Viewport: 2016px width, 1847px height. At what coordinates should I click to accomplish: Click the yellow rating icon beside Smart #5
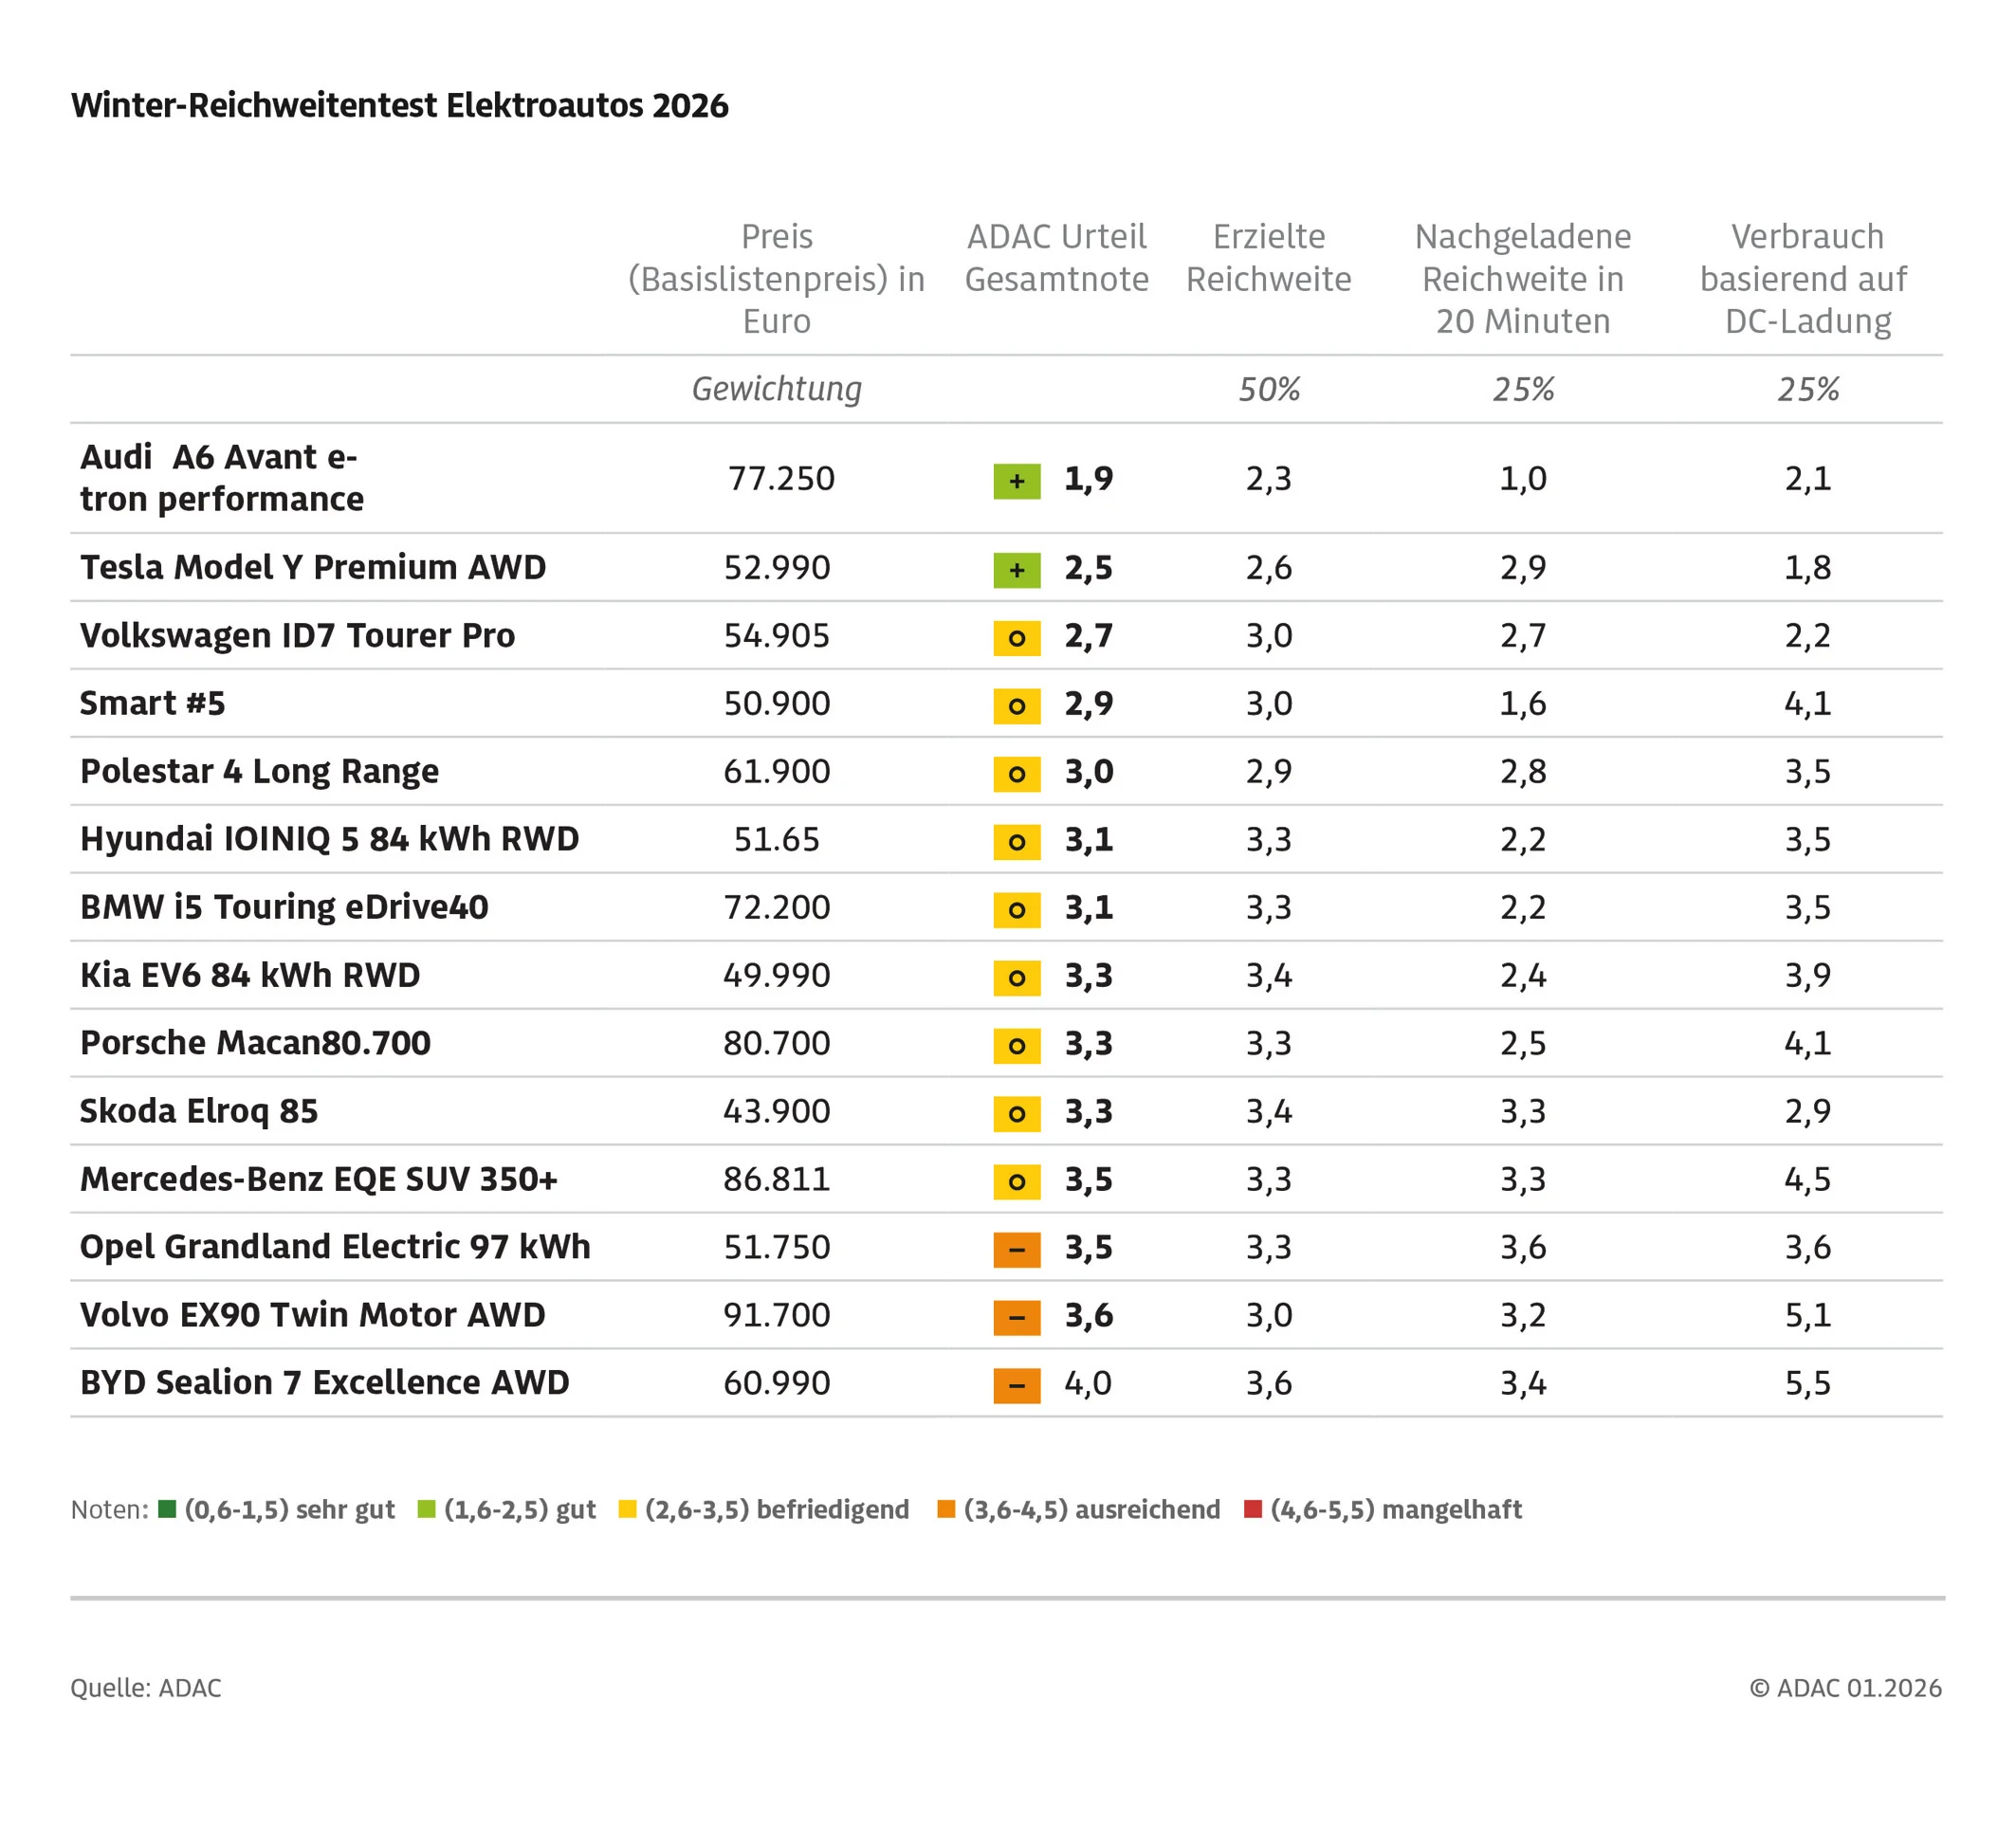[1016, 706]
